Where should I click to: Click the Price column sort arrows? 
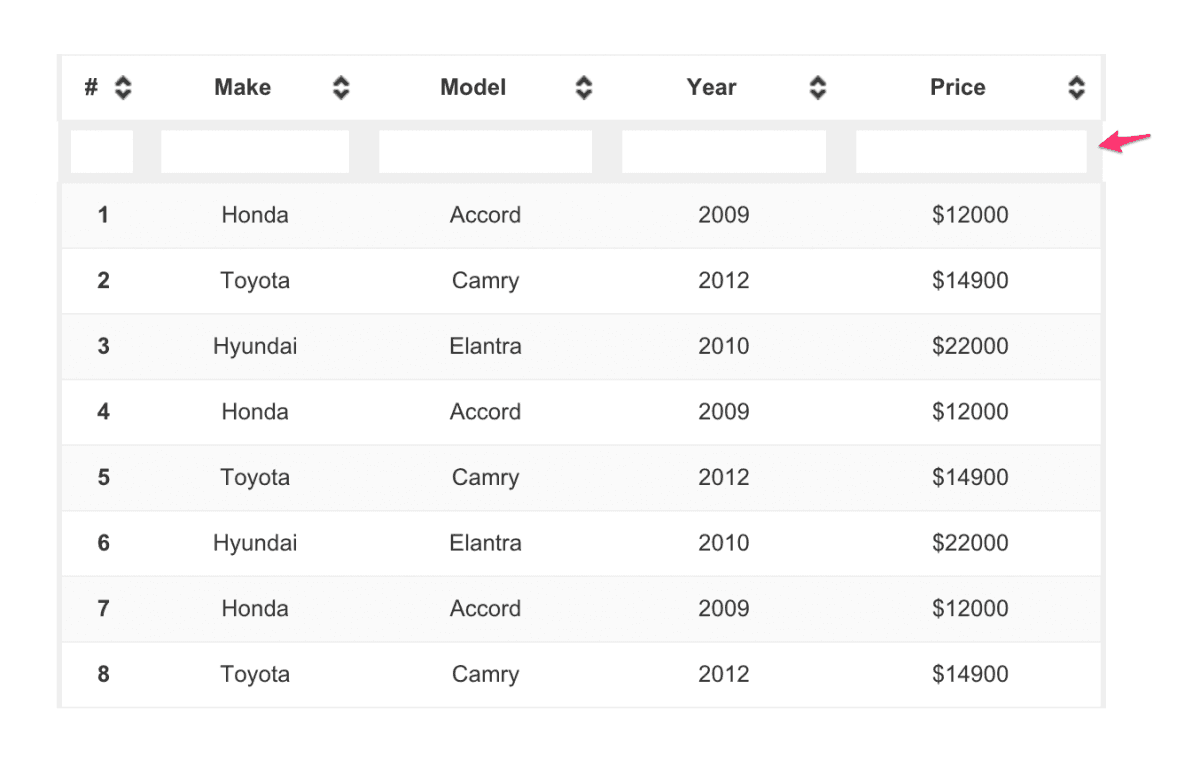pos(1076,88)
